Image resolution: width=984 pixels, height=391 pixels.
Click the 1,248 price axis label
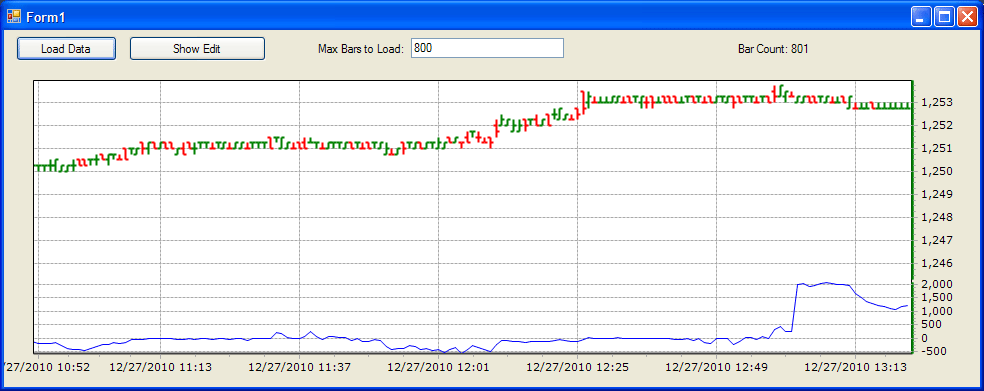click(936, 218)
